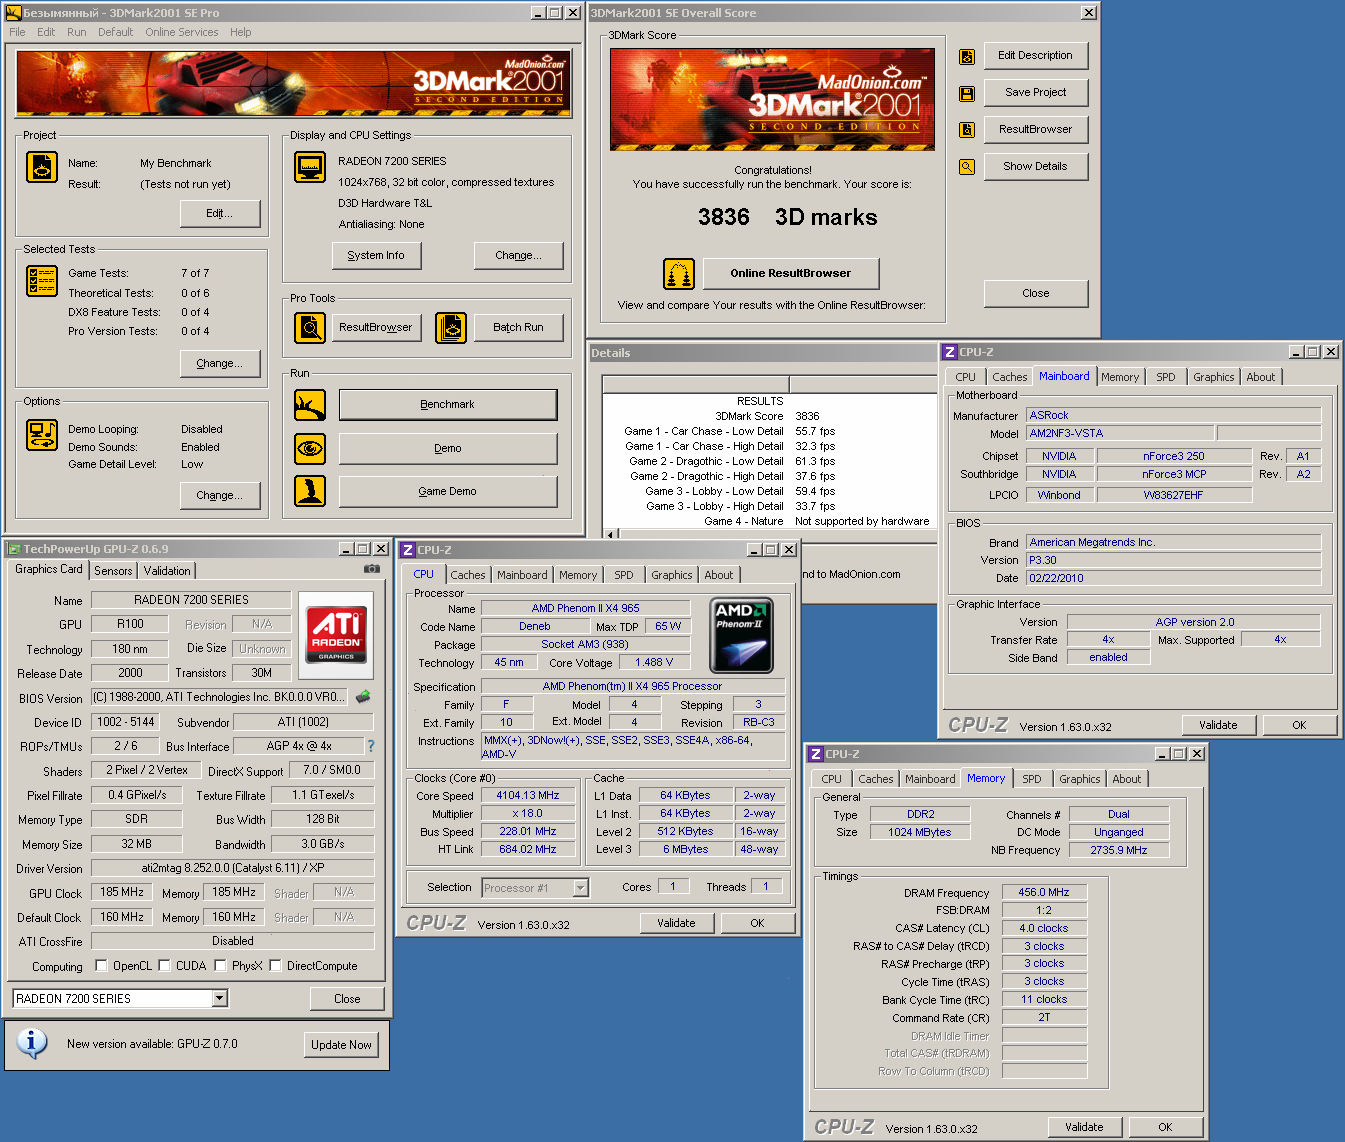This screenshot has width=1345, height=1142.
Task: Open the About tab in CPU-Z Mainboard window
Action: (x=1260, y=377)
